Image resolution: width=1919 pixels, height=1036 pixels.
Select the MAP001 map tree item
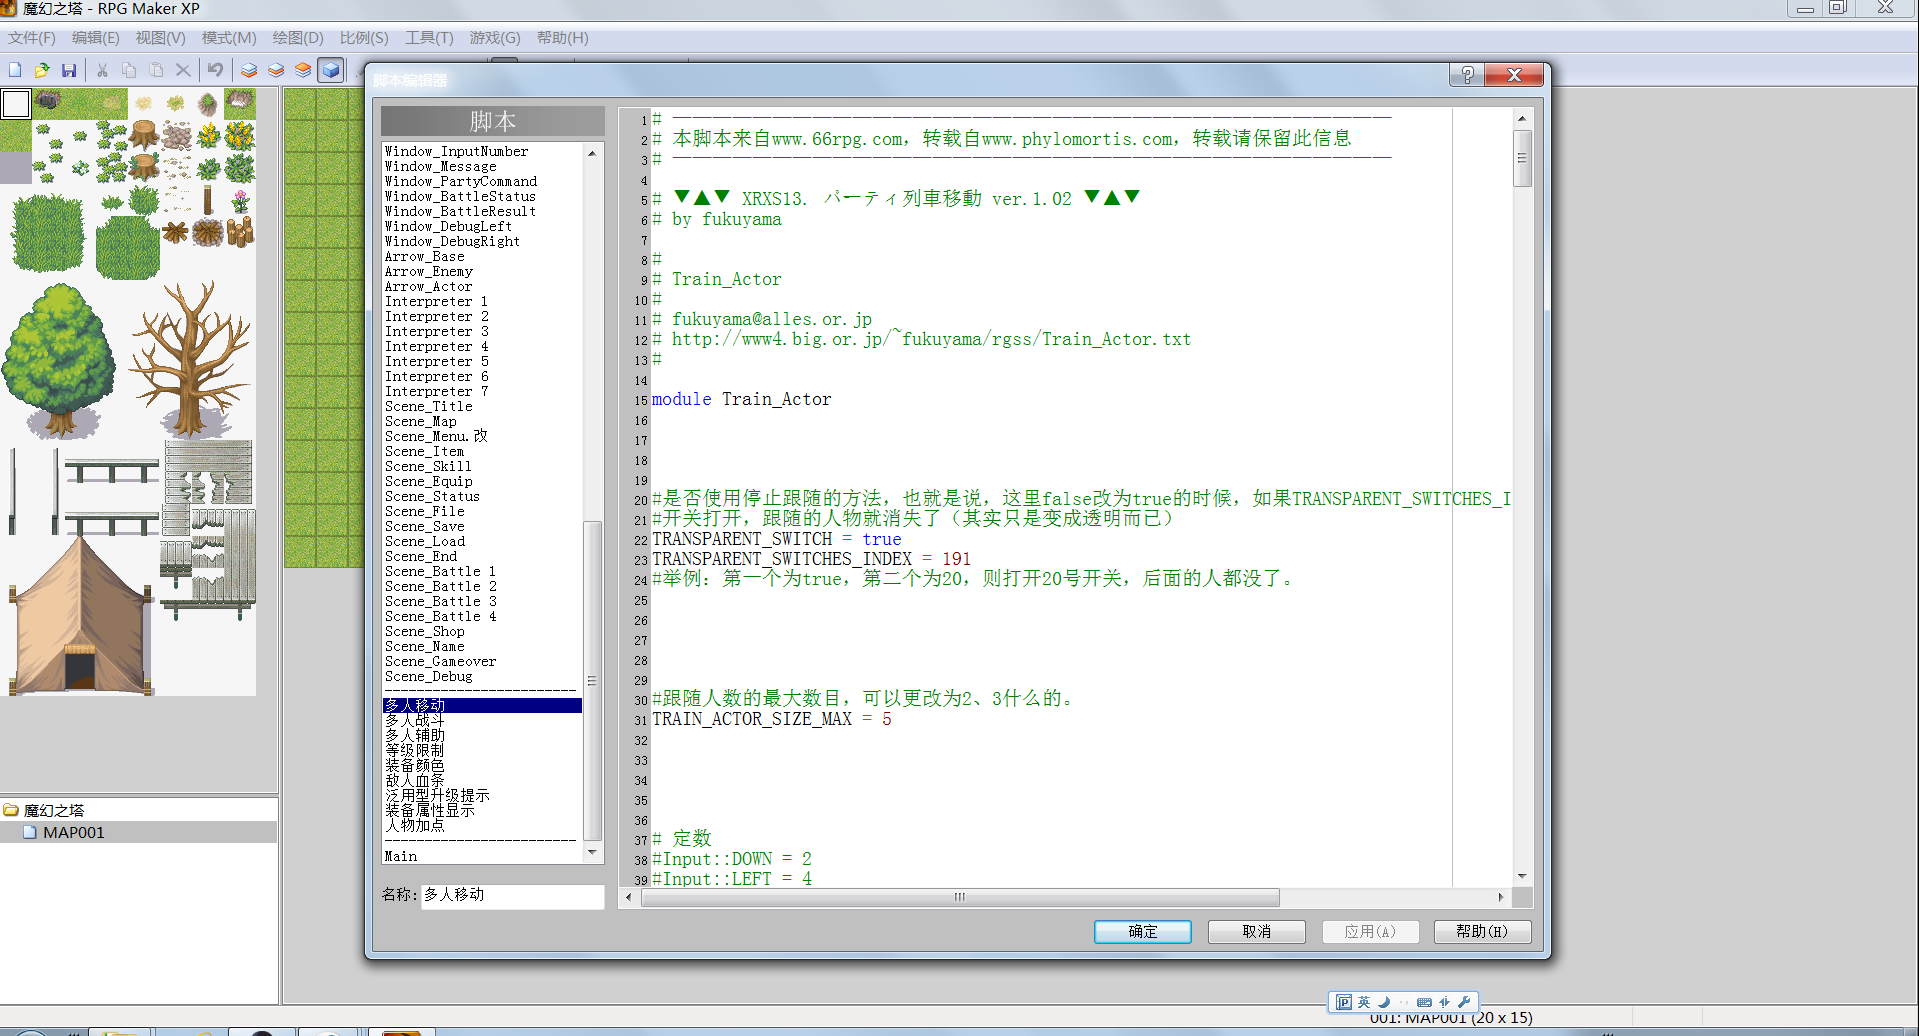(x=73, y=833)
